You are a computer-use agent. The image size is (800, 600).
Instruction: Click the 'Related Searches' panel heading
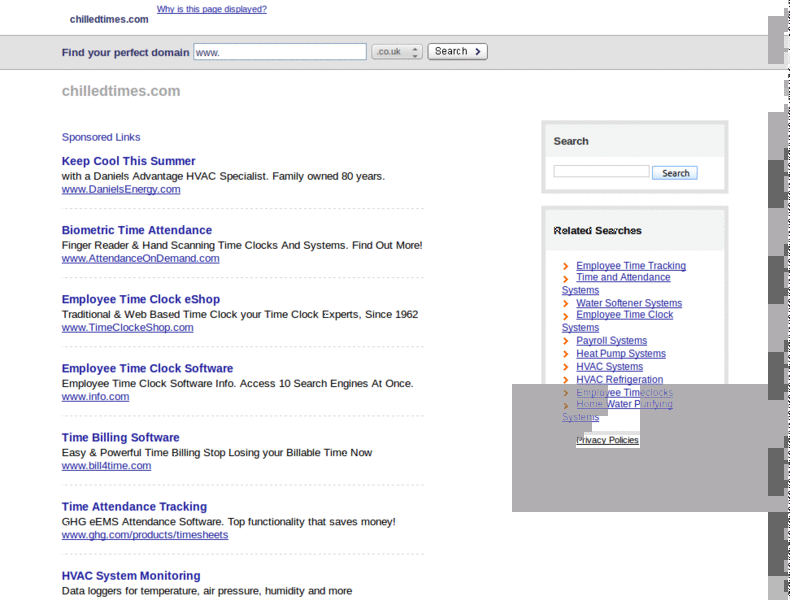pyautogui.click(x=597, y=231)
